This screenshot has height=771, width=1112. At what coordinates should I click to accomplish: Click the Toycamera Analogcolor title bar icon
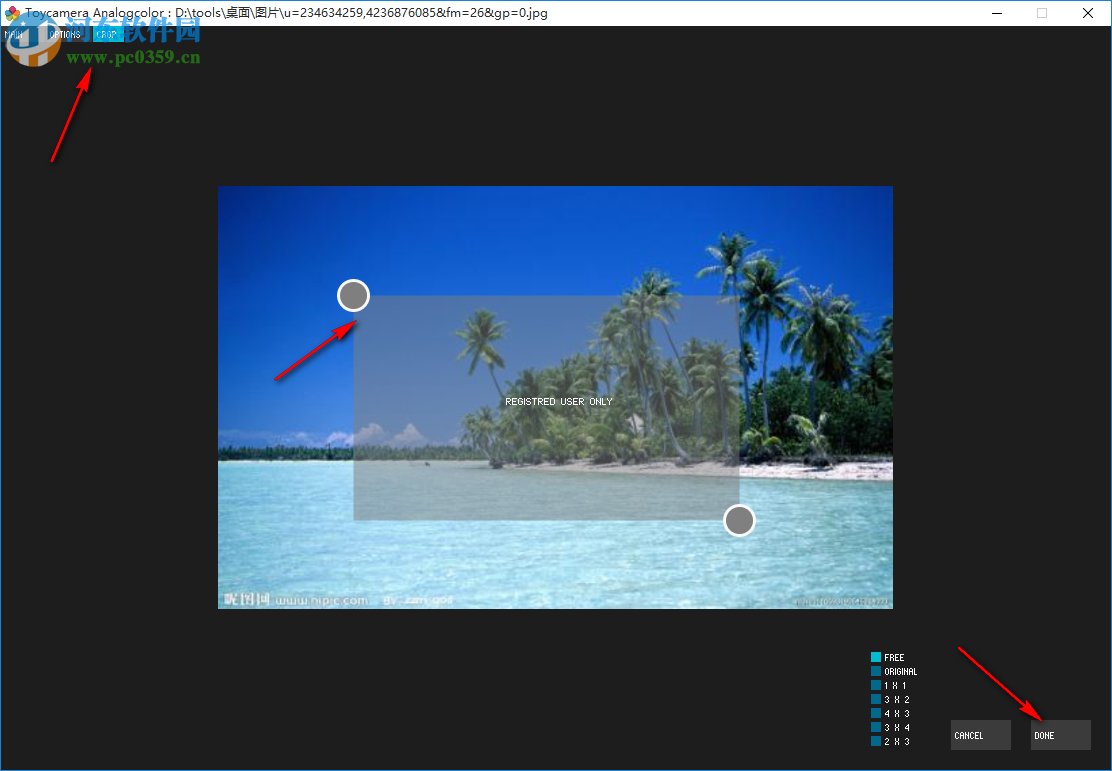pyautogui.click(x=12, y=13)
